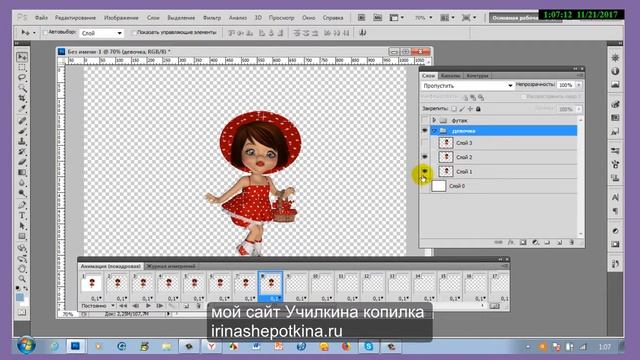Hide the девочка group with its eye

tap(425, 131)
